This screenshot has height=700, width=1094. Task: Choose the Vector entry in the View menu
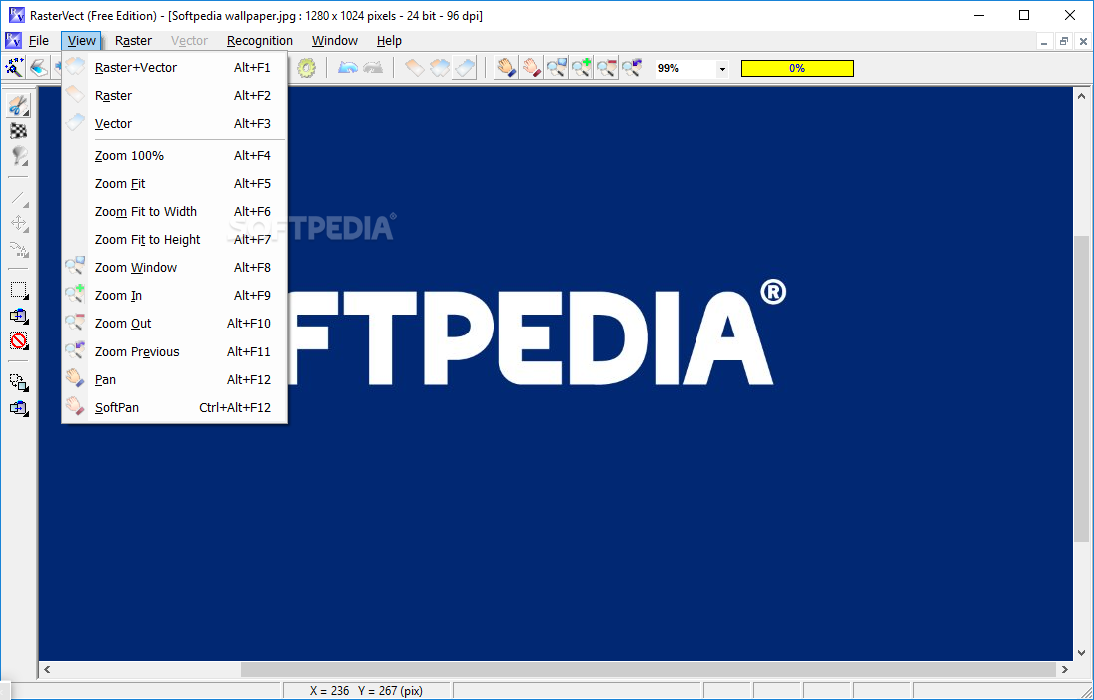[x=174, y=124]
